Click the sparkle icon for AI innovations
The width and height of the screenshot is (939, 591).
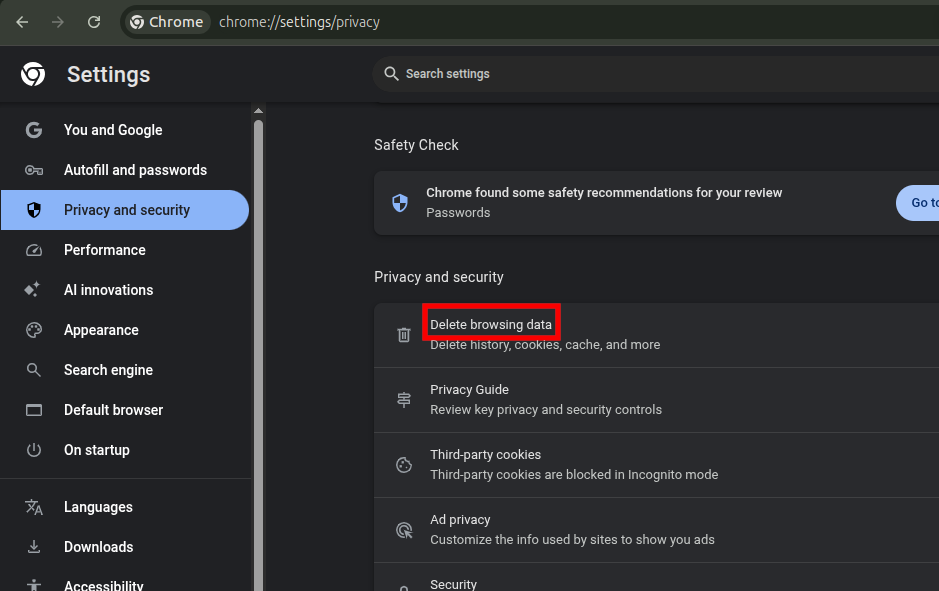(32, 289)
